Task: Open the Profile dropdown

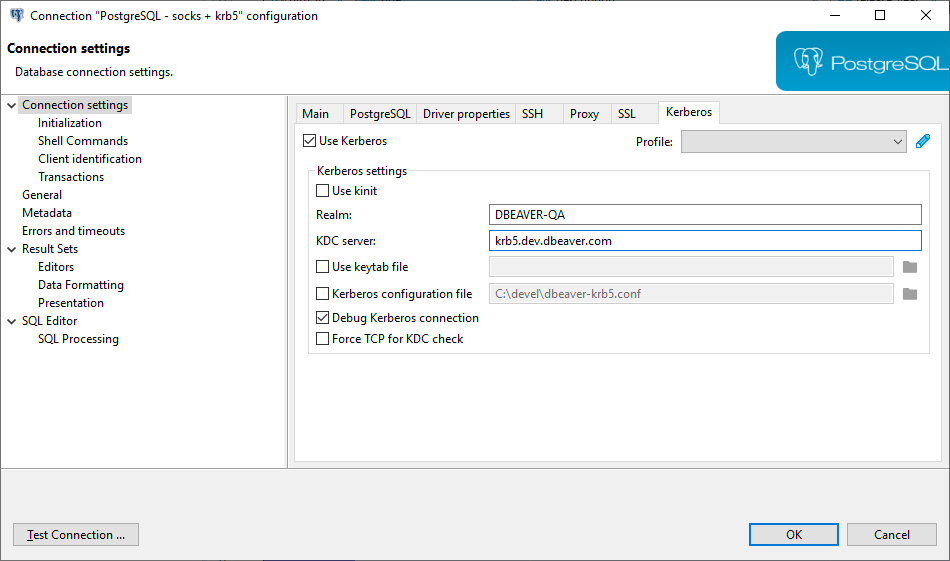Action: [x=794, y=142]
